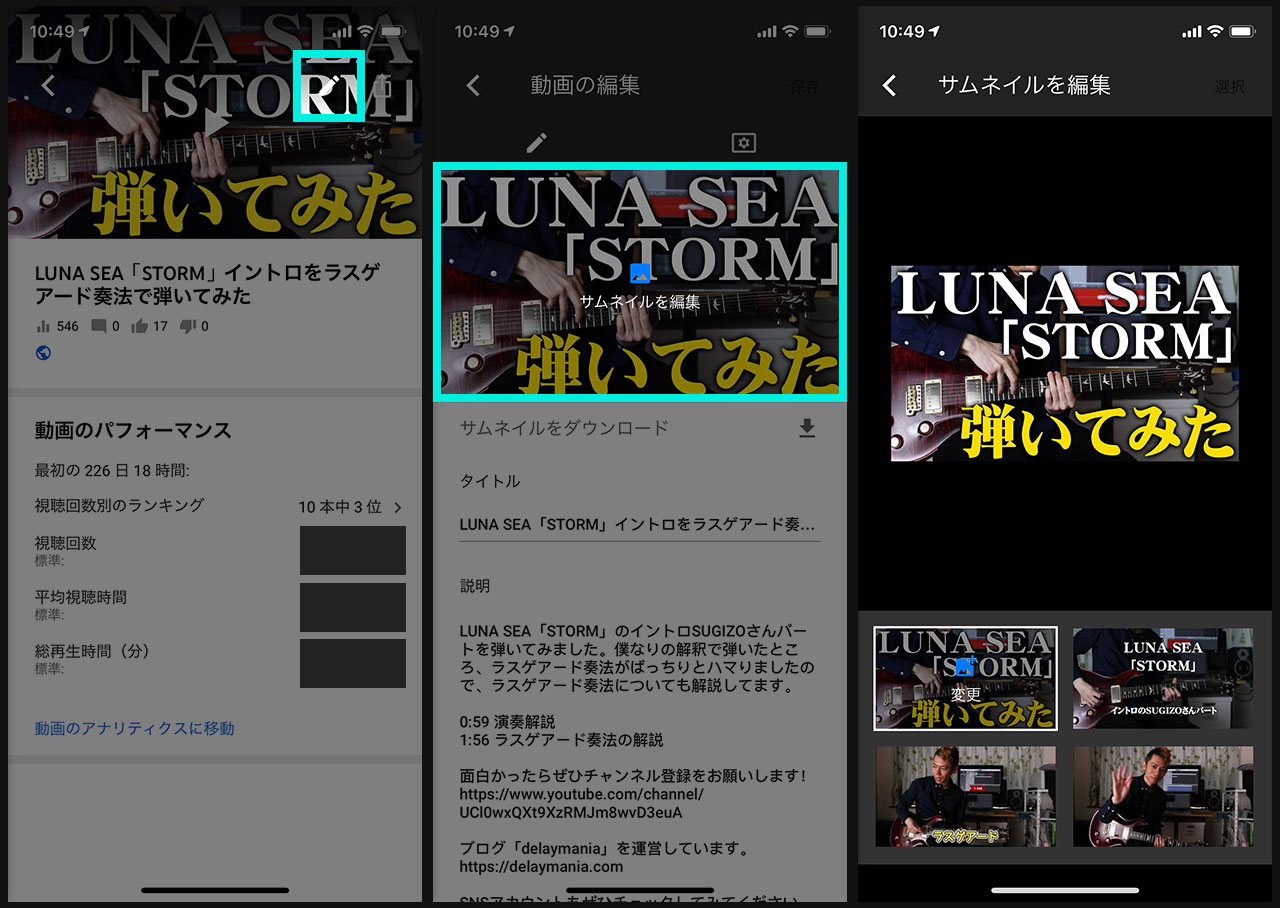Tap the 動画の編集 screen title
Viewport: 1280px width, 908px height.
585,86
